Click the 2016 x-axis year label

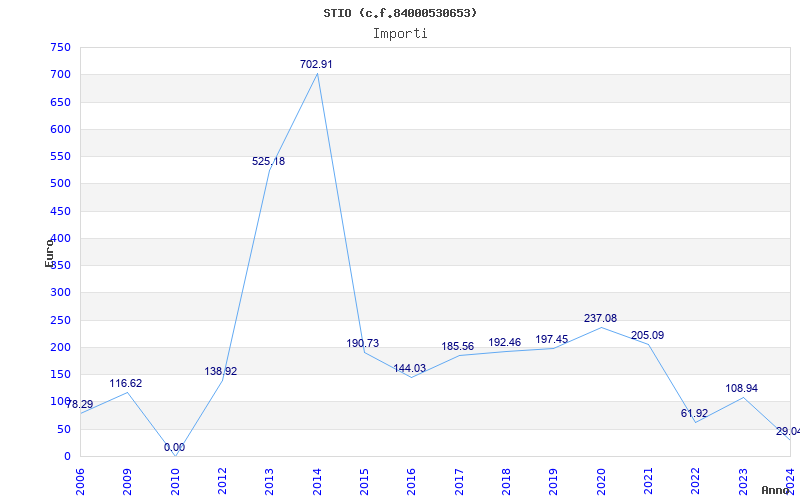coord(411,482)
